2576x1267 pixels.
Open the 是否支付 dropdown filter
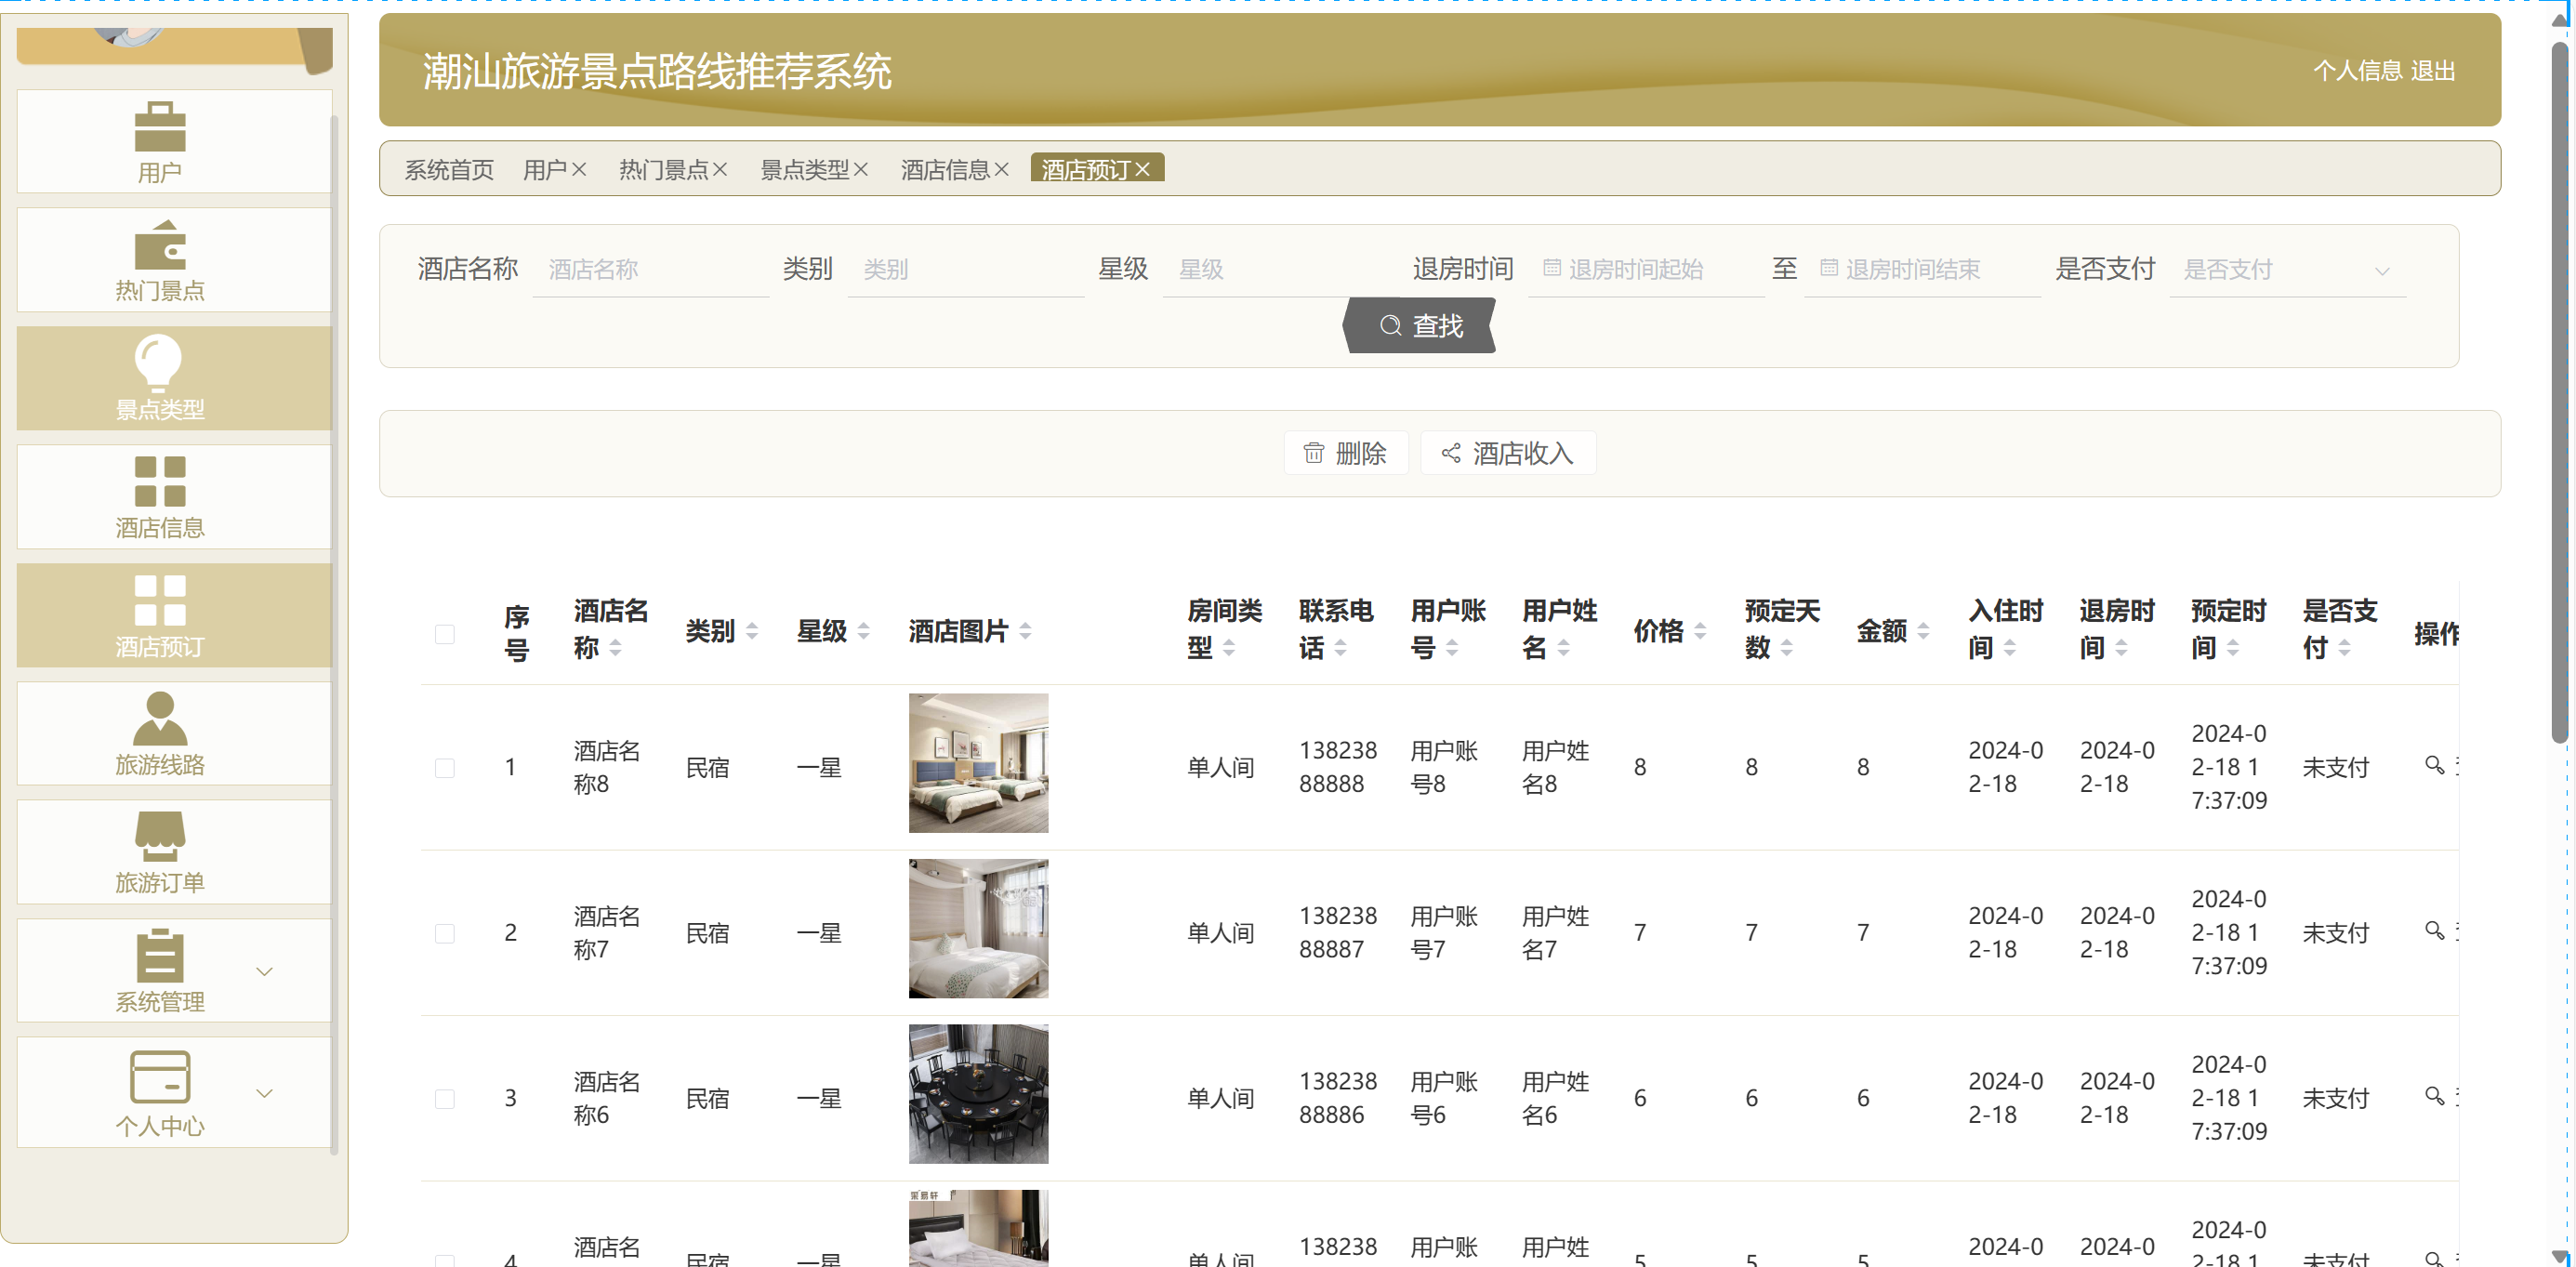[x=2287, y=270]
